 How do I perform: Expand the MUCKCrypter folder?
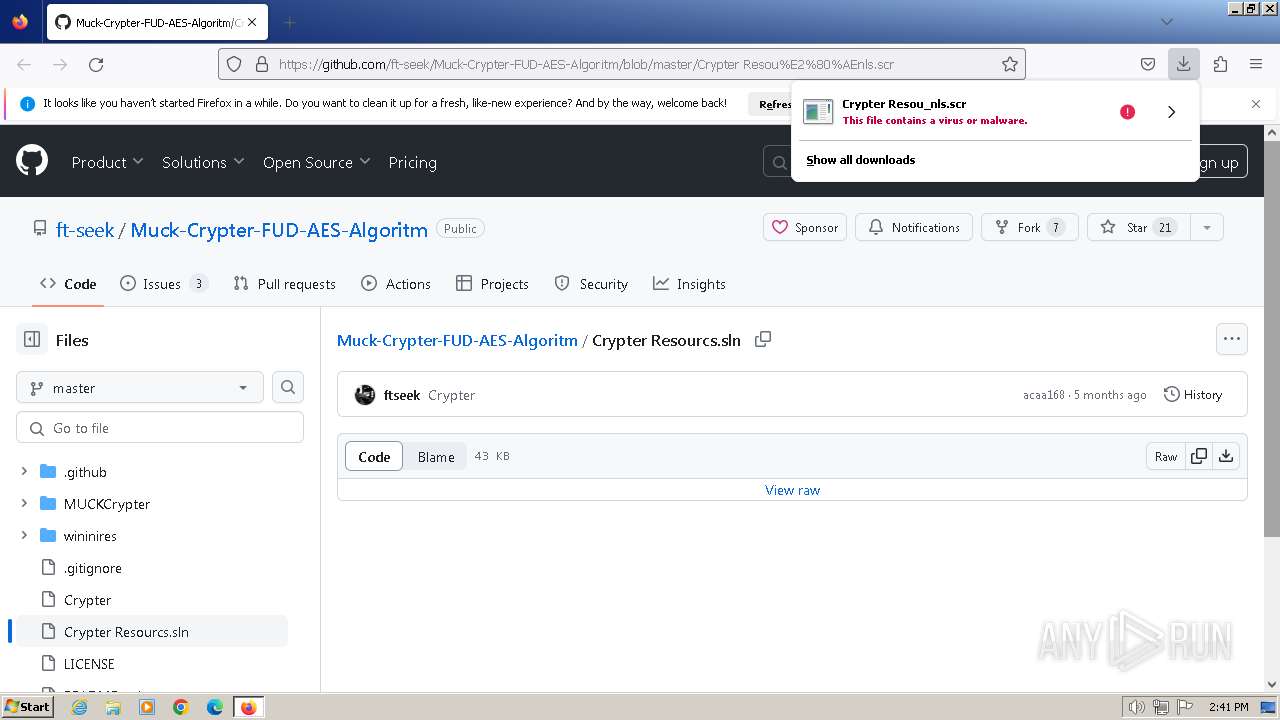pos(24,503)
